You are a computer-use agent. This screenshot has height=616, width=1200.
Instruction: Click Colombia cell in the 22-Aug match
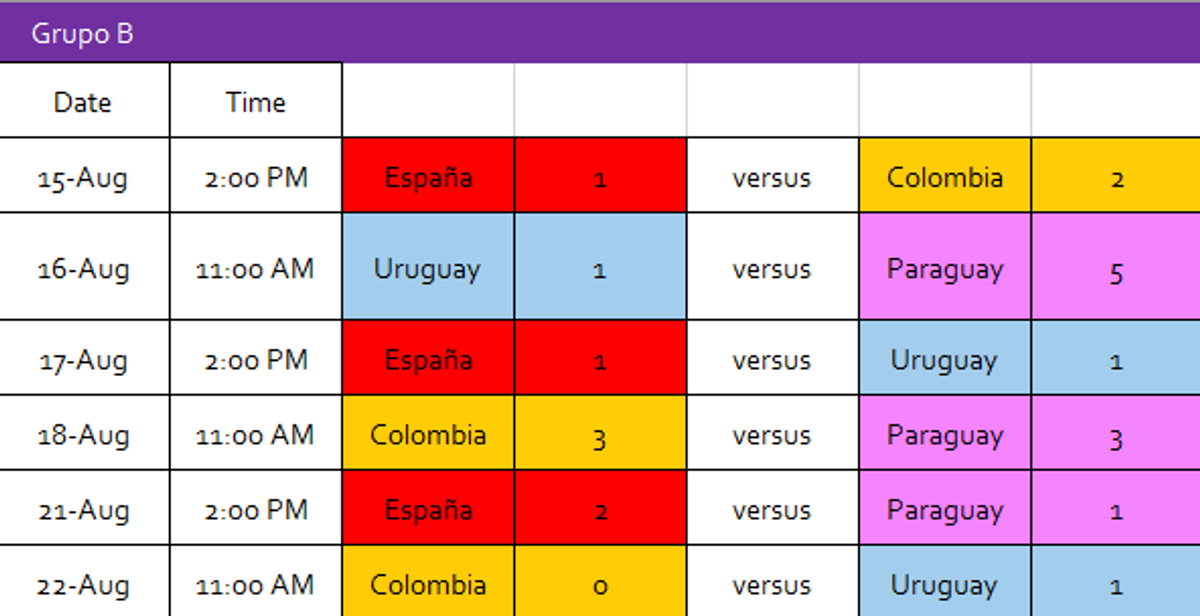[428, 584]
